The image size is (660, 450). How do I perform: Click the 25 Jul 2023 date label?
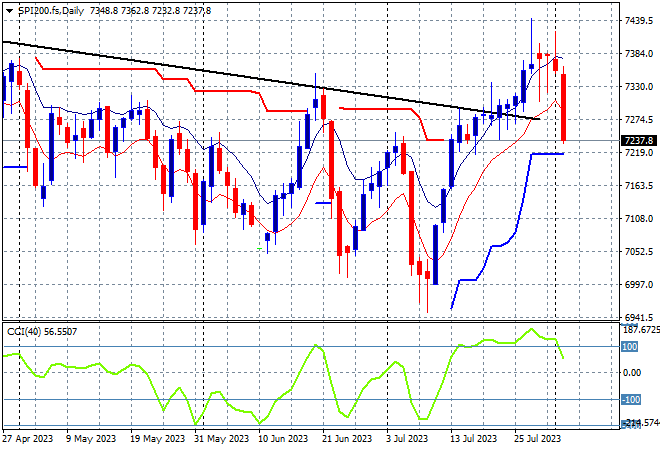[538, 439]
